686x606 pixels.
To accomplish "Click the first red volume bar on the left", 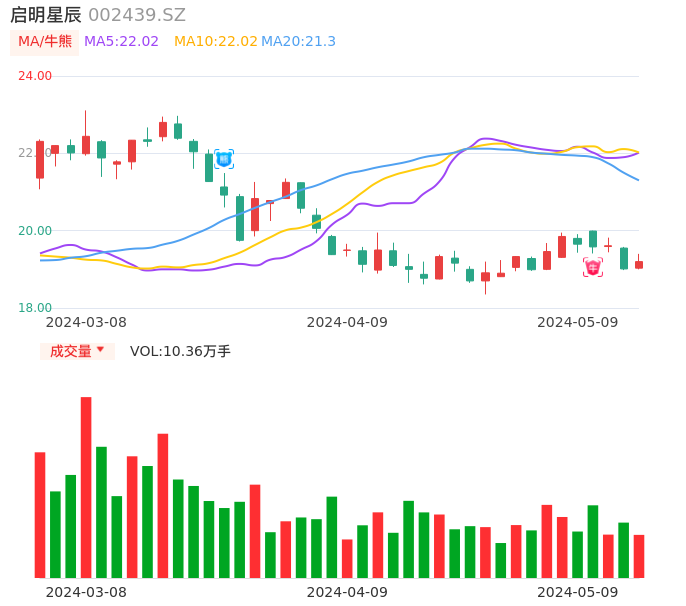I will (40, 514).
